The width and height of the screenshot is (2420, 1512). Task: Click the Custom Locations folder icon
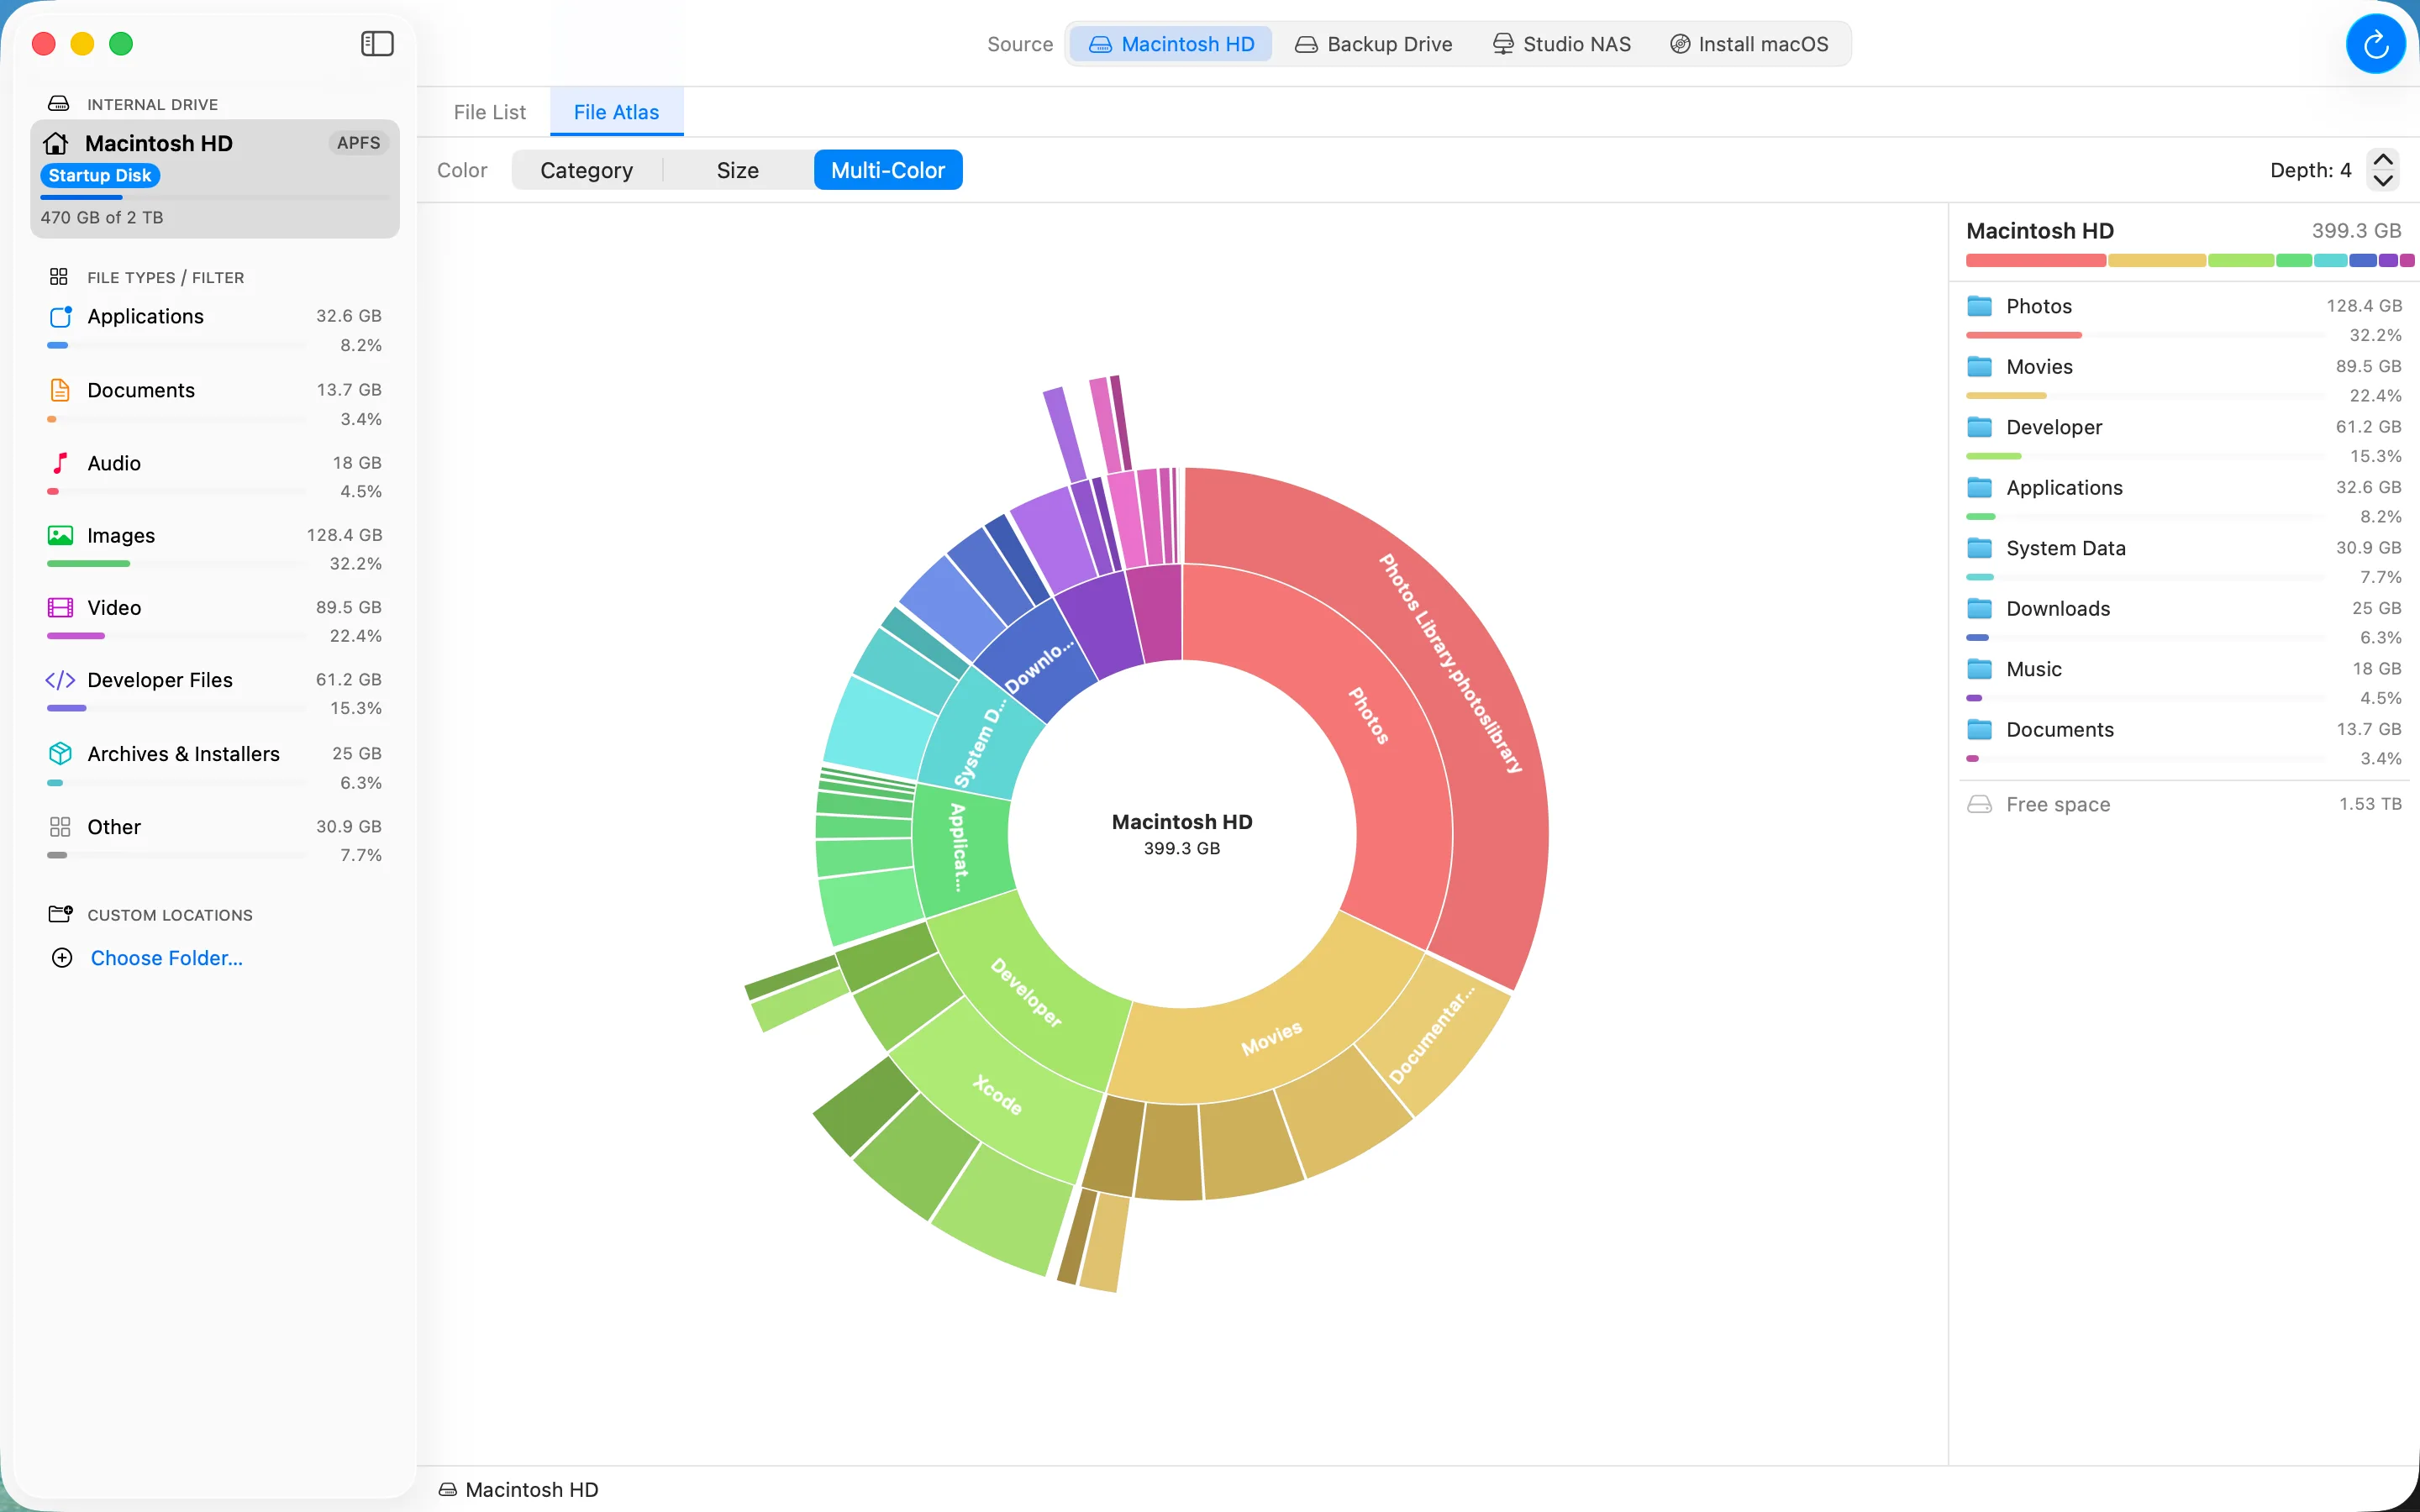pos(60,914)
